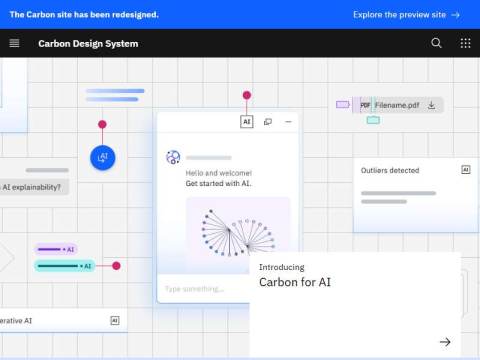Click the blue round AI chat launcher button
480x360 pixels.
[103, 158]
